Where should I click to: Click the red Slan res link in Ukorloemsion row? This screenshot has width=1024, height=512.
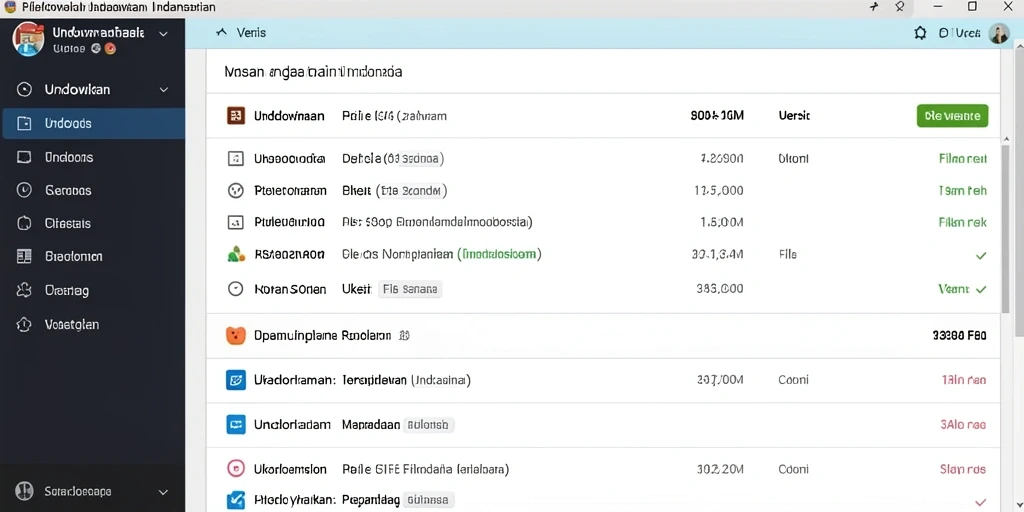click(963, 469)
